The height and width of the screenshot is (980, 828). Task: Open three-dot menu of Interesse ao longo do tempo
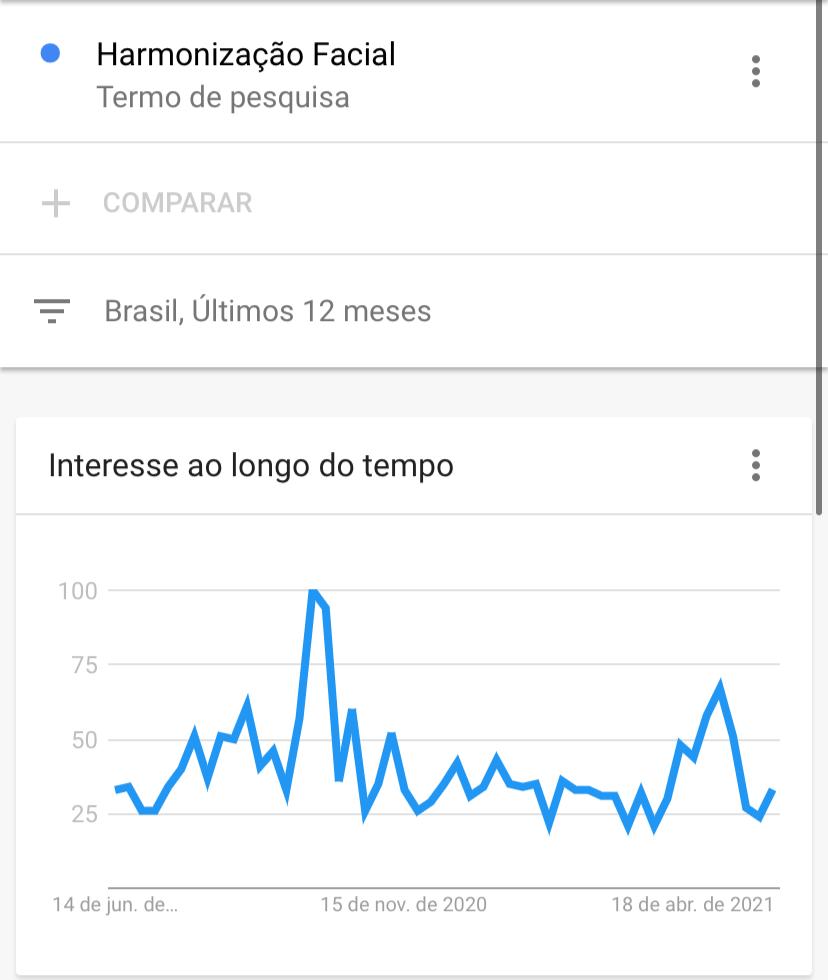pyautogui.click(x=756, y=465)
